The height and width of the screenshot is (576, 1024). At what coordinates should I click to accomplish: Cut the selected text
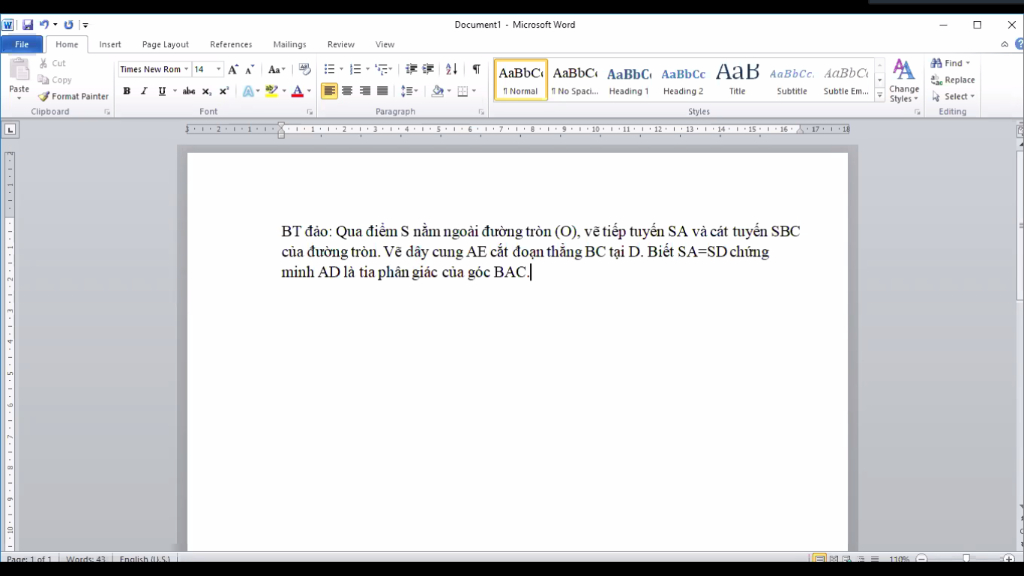[x=52, y=63]
